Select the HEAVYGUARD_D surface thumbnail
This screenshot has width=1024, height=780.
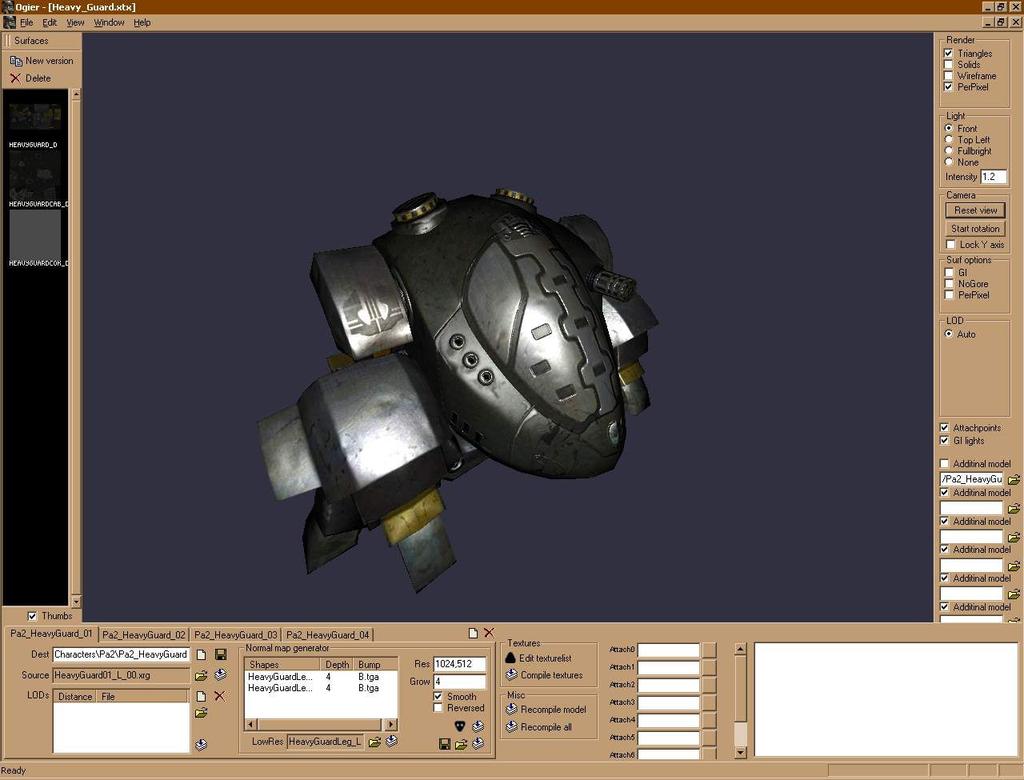(x=35, y=118)
